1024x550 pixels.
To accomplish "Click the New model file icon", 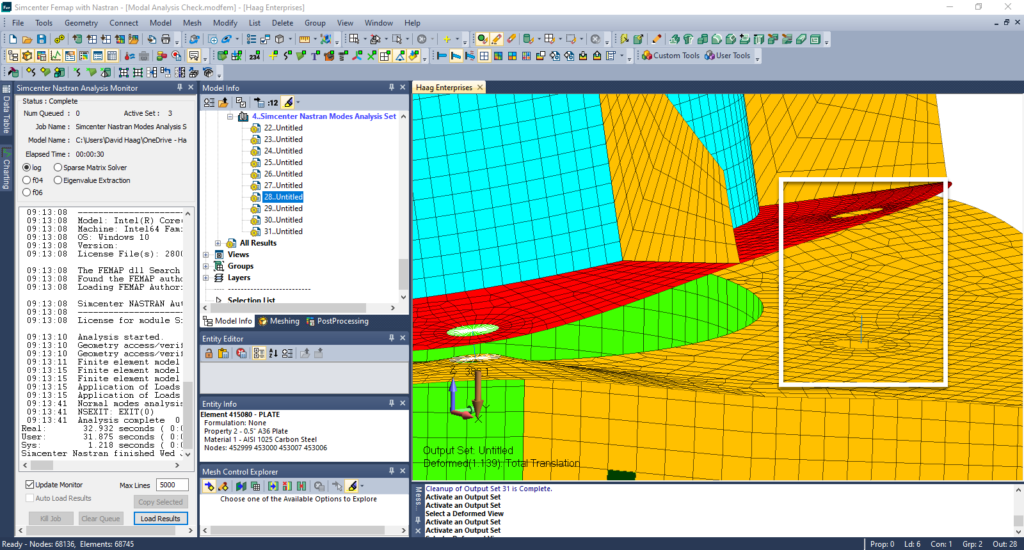I will pyautogui.click(x=13, y=39).
